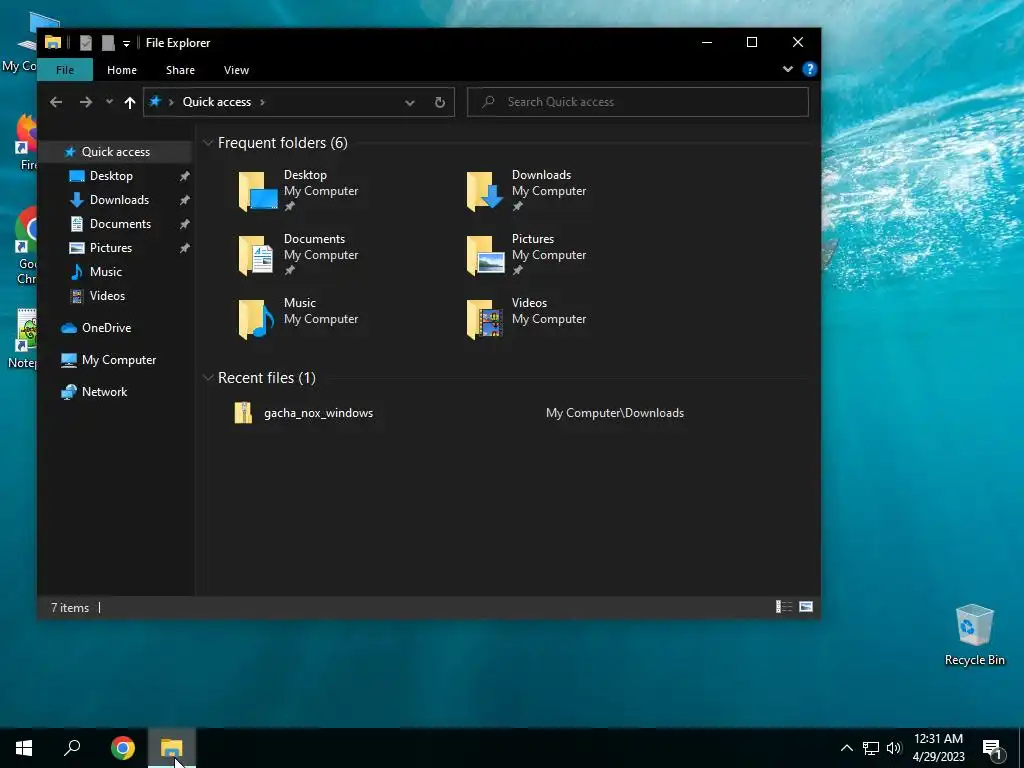Select the gacha_nox_windows zip icon
Viewport: 1024px width, 768px height.
click(x=243, y=413)
